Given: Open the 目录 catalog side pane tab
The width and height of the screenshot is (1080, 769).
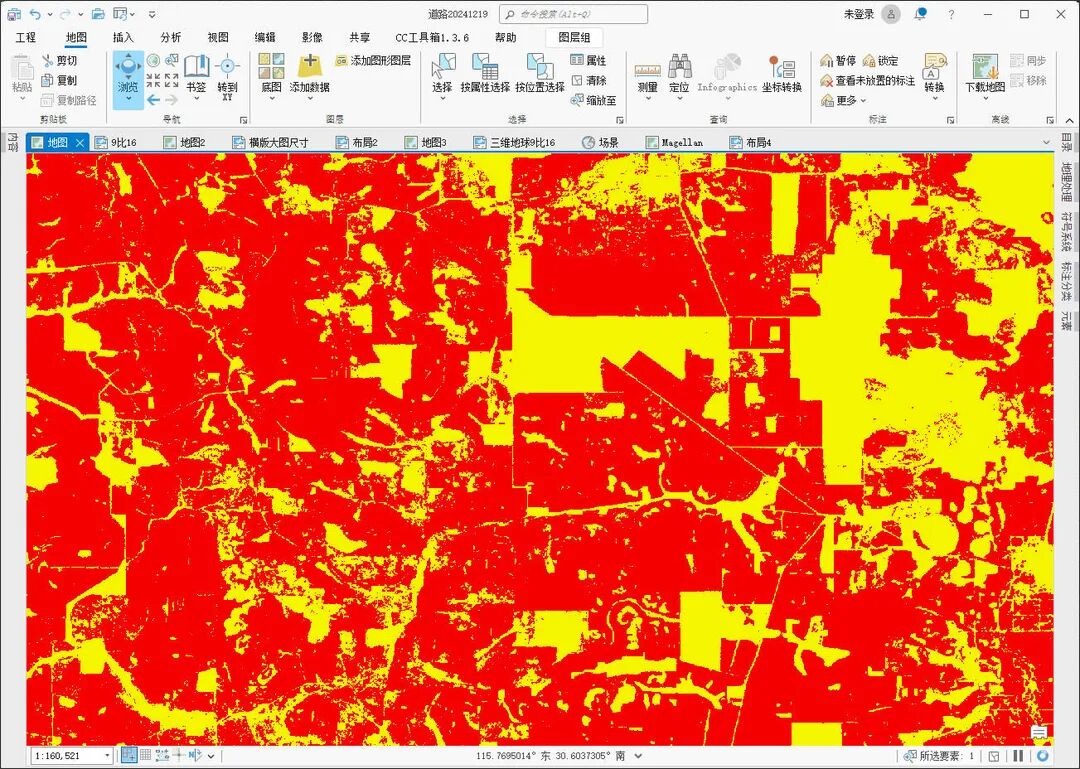Looking at the screenshot, I should (x=1066, y=142).
